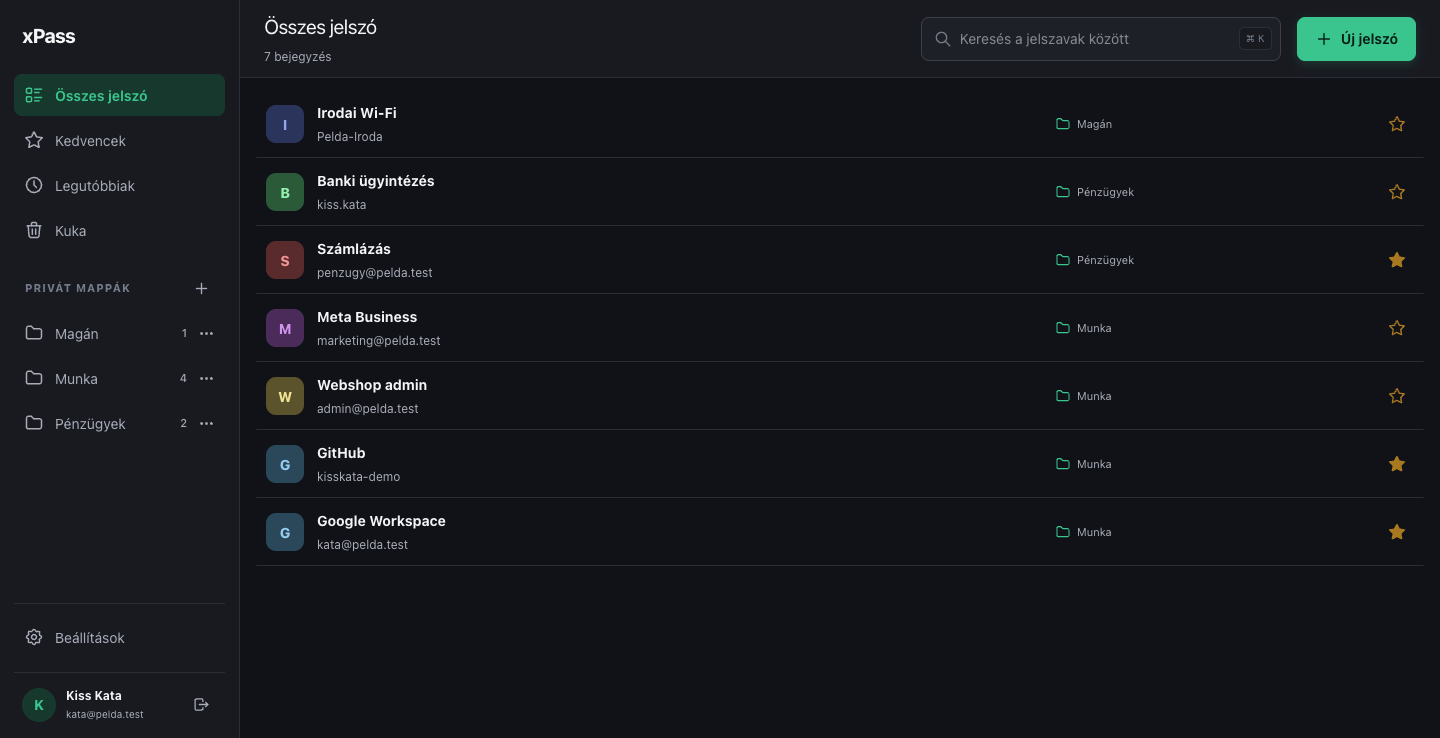
Task: Click the Google Workspace avatar icon
Action: pyautogui.click(x=285, y=532)
